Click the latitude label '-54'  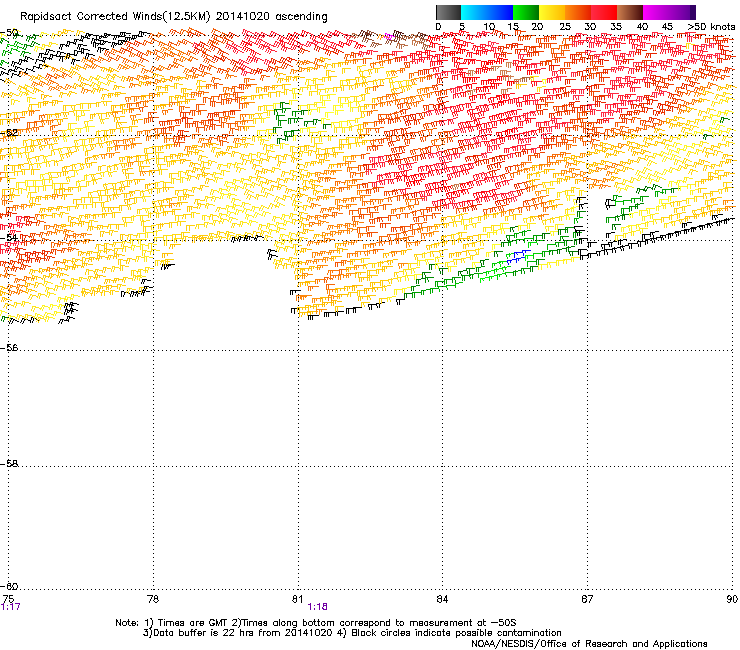coord(9,237)
